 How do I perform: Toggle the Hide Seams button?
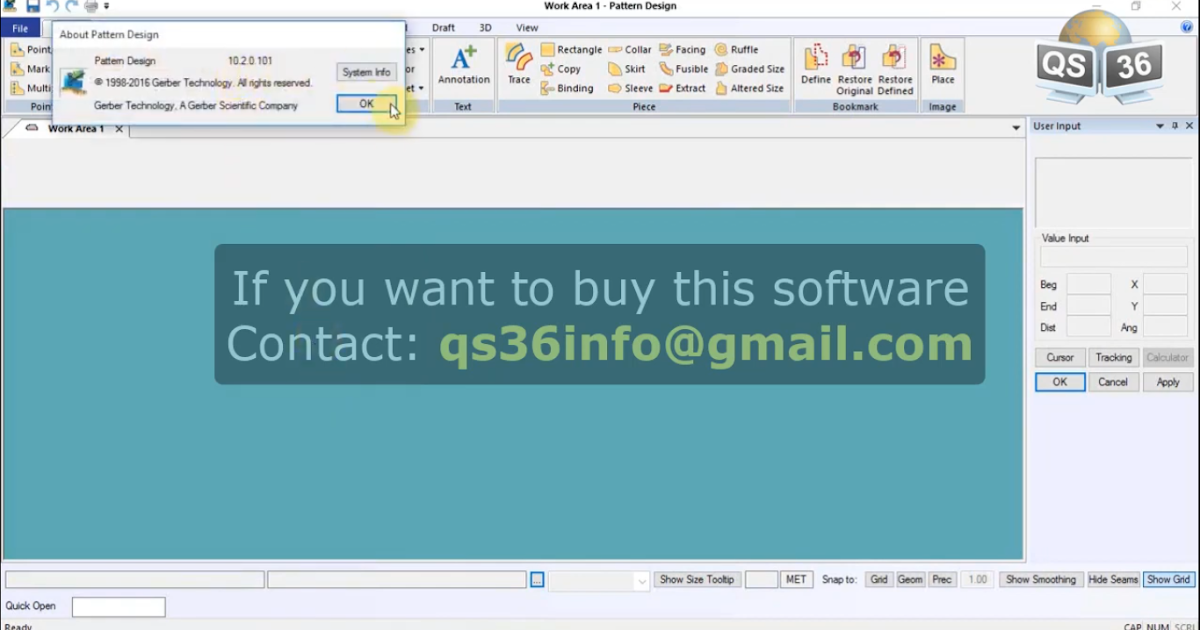point(1113,580)
